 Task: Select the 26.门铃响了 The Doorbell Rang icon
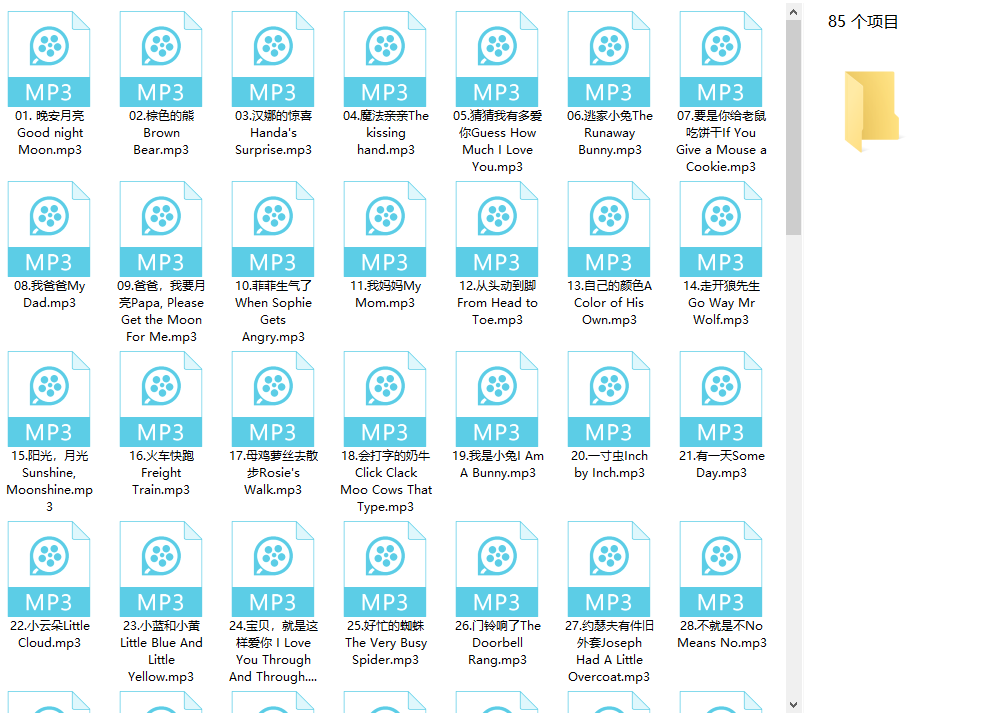pos(497,569)
